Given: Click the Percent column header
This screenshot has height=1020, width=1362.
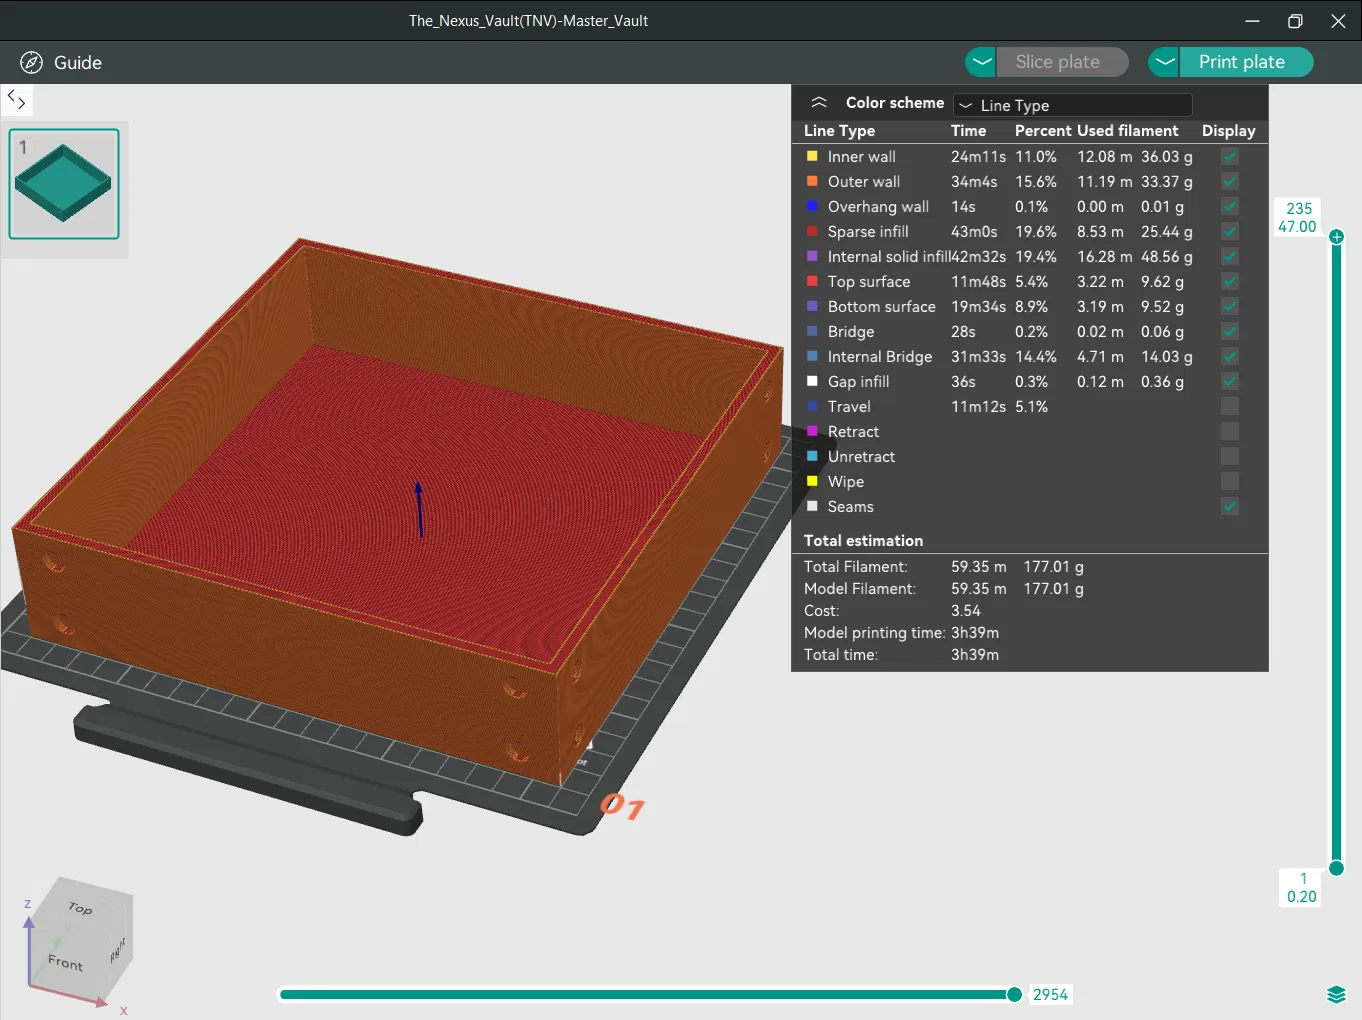Looking at the screenshot, I should (1043, 131).
